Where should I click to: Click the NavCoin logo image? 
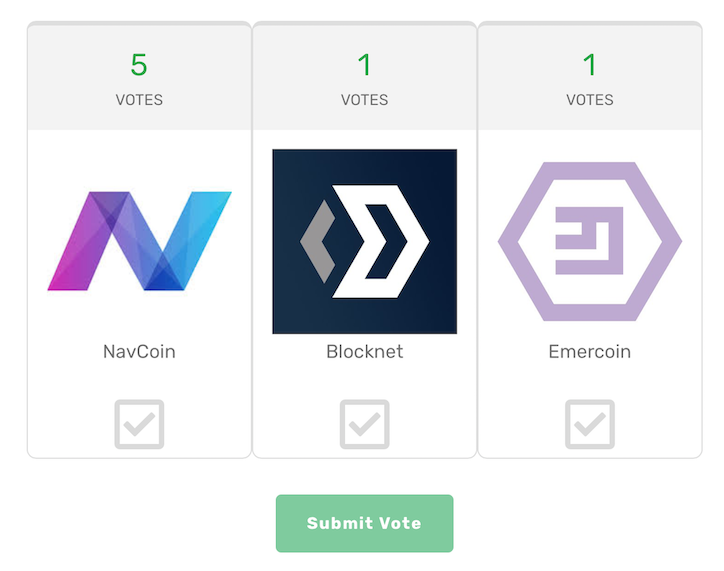[139, 241]
